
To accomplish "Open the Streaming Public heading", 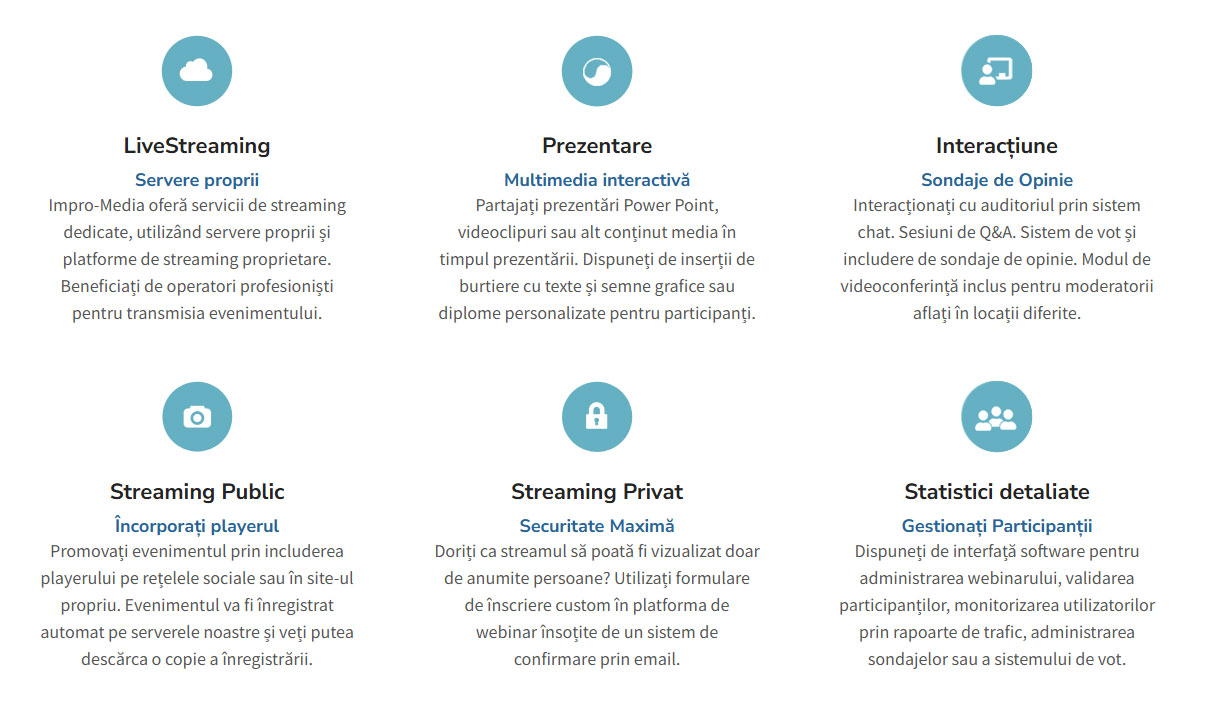I will [197, 492].
